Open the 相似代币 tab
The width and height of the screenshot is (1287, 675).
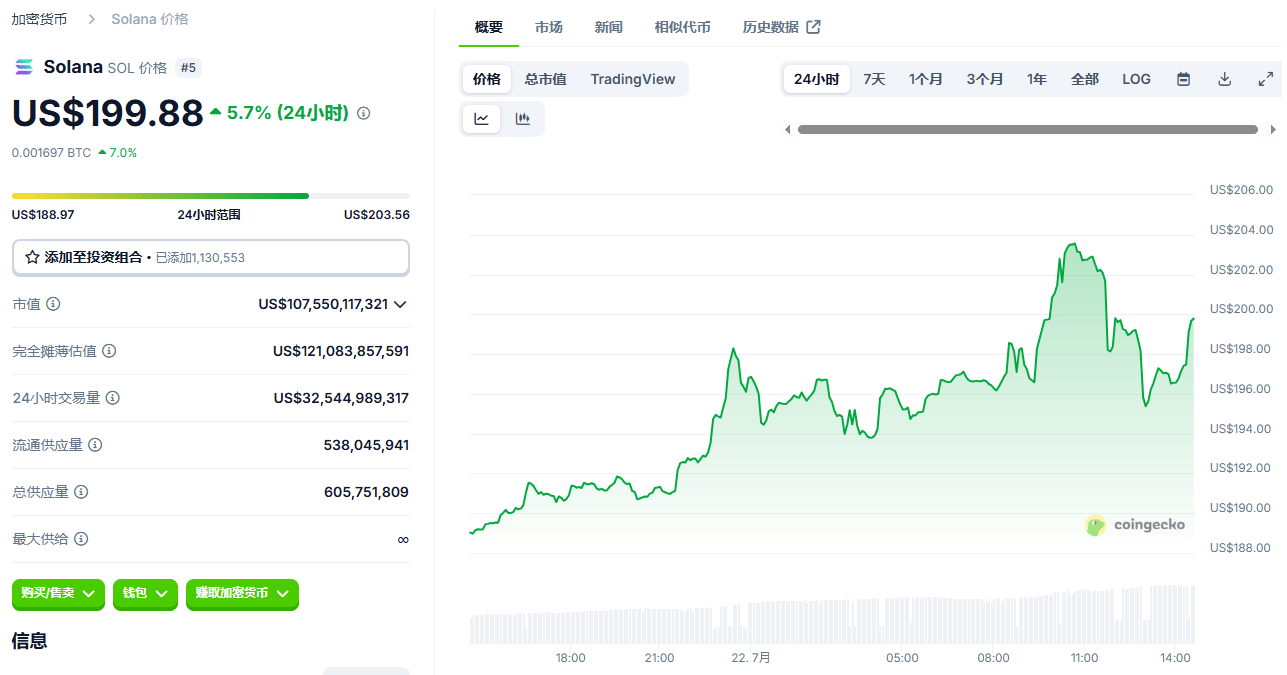[x=683, y=27]
